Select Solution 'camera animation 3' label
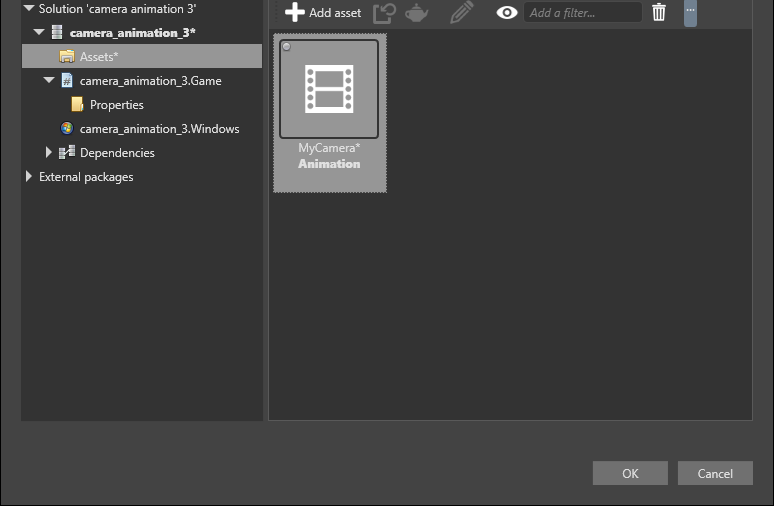Viewport: 774px width, 506px height. (x=117, y=9)
